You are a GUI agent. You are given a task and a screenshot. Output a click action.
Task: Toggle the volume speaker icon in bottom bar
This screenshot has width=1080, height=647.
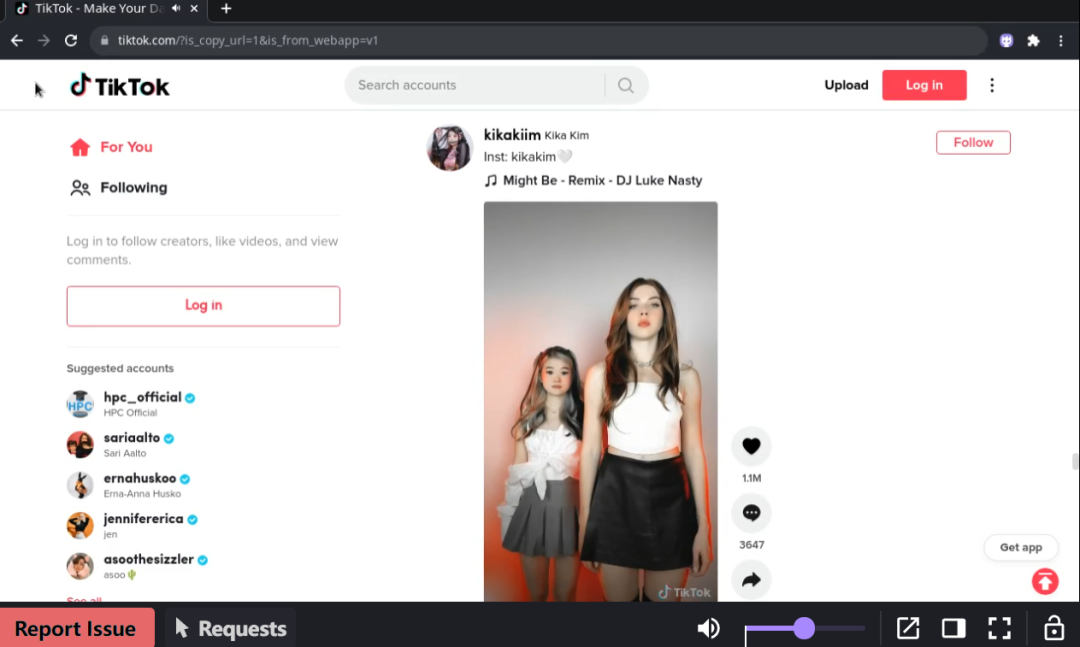(708, 628)
